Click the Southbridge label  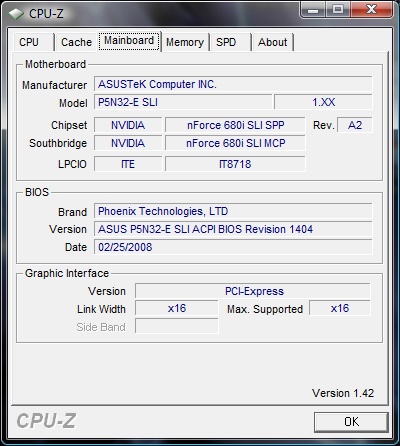58,143
